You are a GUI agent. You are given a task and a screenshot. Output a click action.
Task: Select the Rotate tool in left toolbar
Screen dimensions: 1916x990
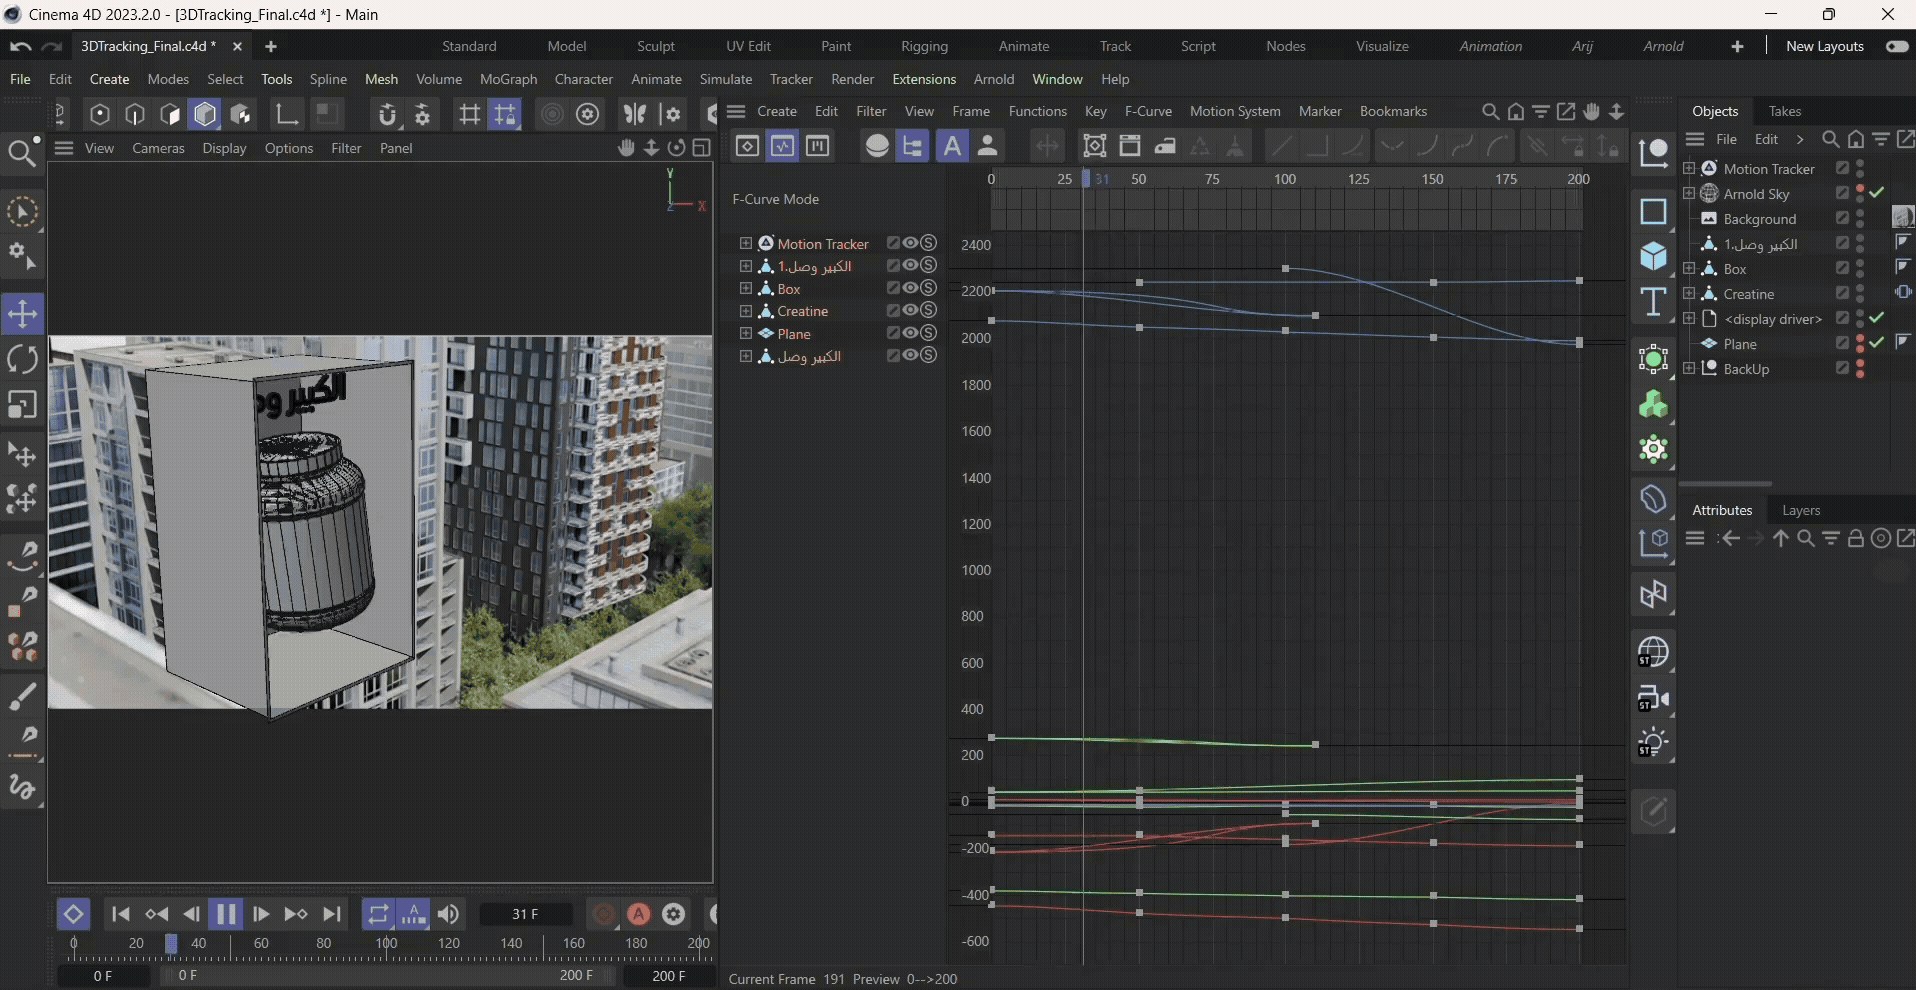click(x=22, y=359)
